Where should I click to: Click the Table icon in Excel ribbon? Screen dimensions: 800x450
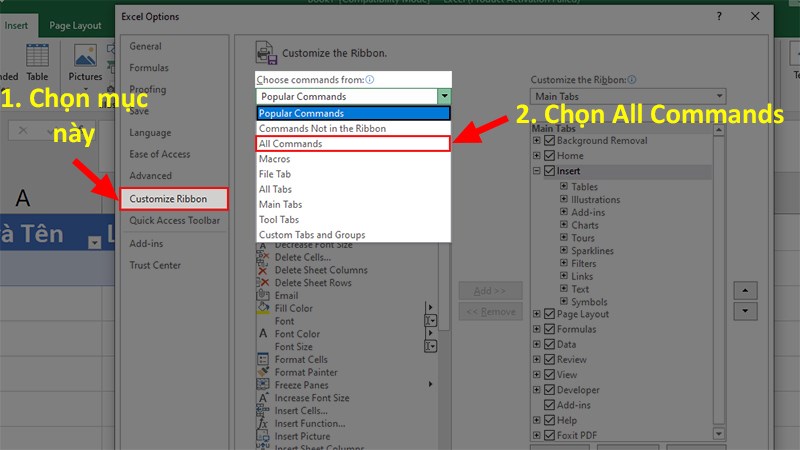[37, 56]
